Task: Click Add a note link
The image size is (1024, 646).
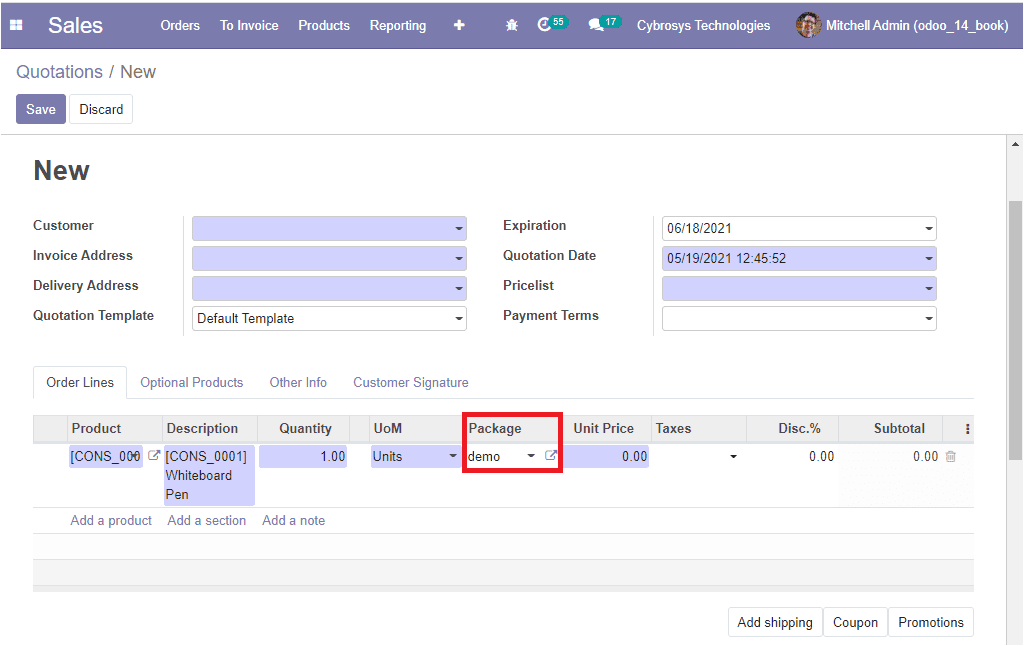Action: click(x=293, y=520)
